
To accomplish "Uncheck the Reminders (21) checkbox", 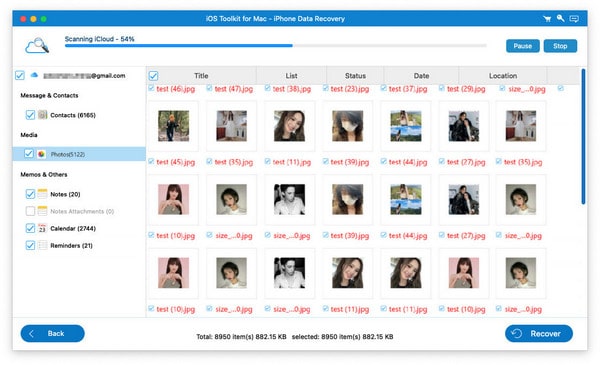I will click(30, 245).
